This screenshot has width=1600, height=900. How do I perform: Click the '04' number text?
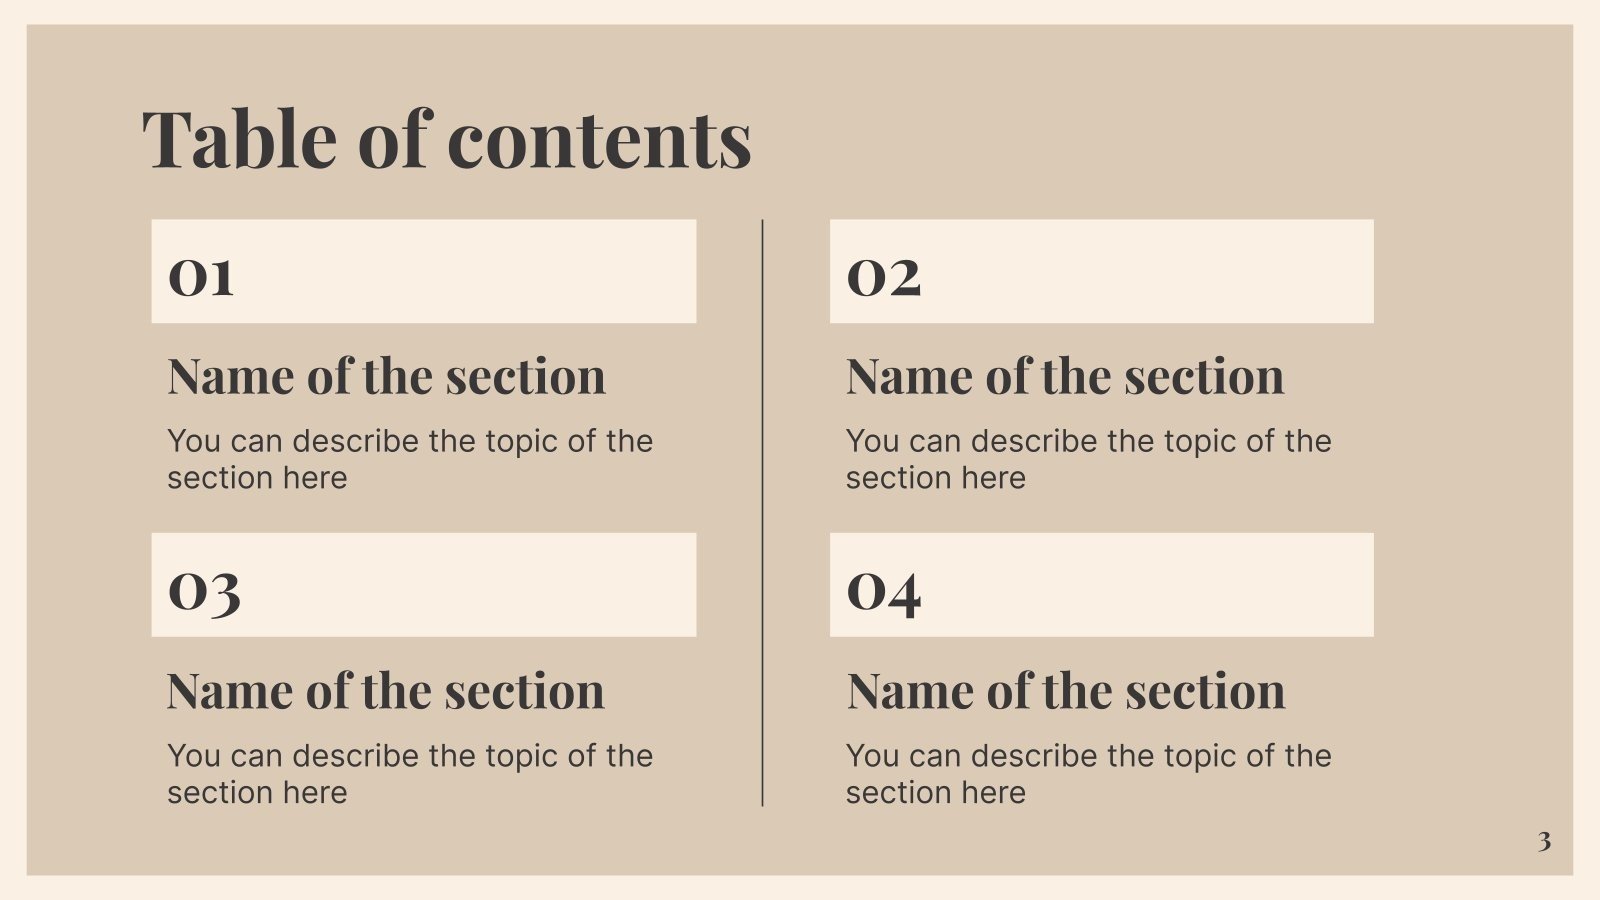[x=883, y=591]
